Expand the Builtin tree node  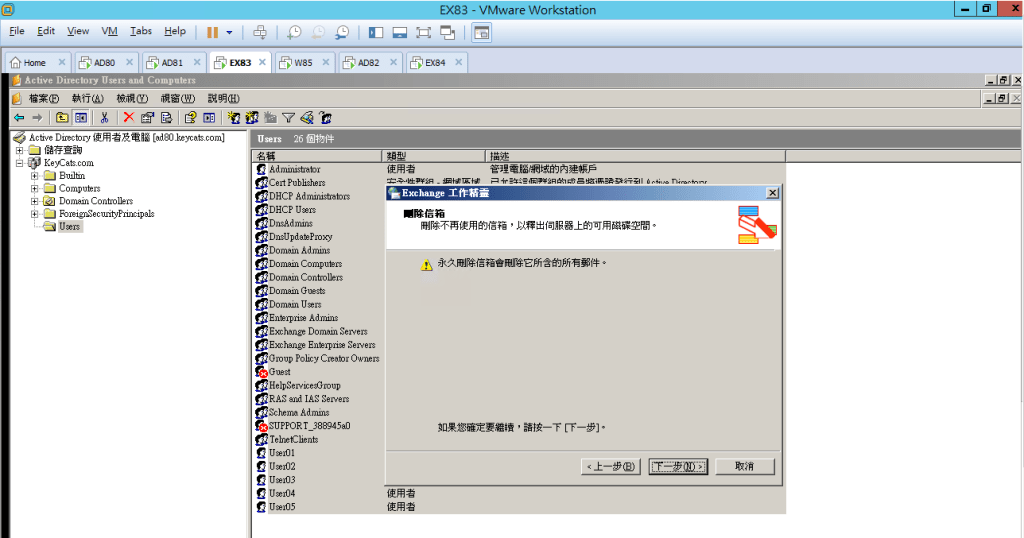[x=34, y=175]
